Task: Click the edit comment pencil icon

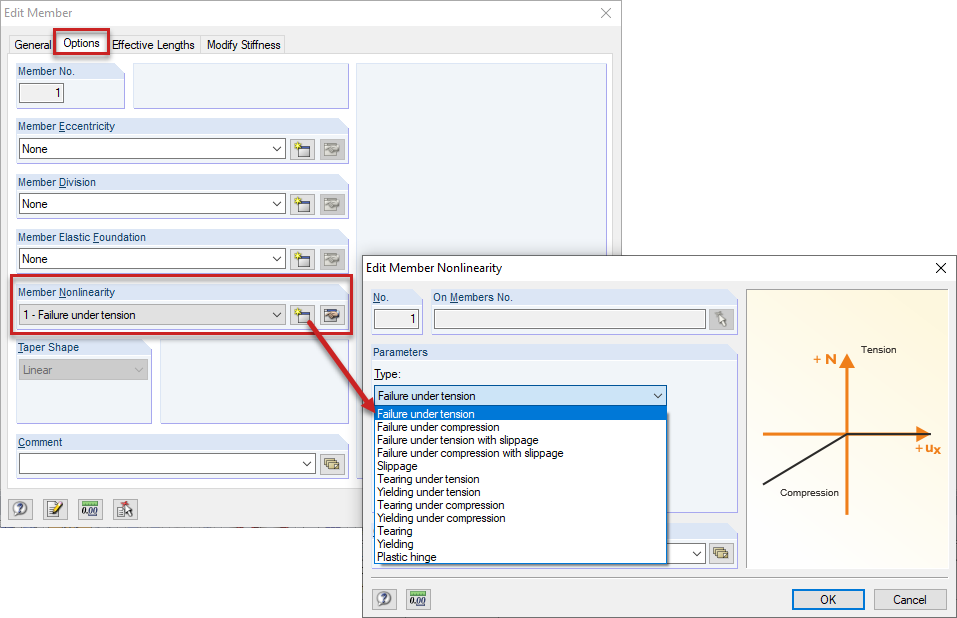Action: point(56,509)
